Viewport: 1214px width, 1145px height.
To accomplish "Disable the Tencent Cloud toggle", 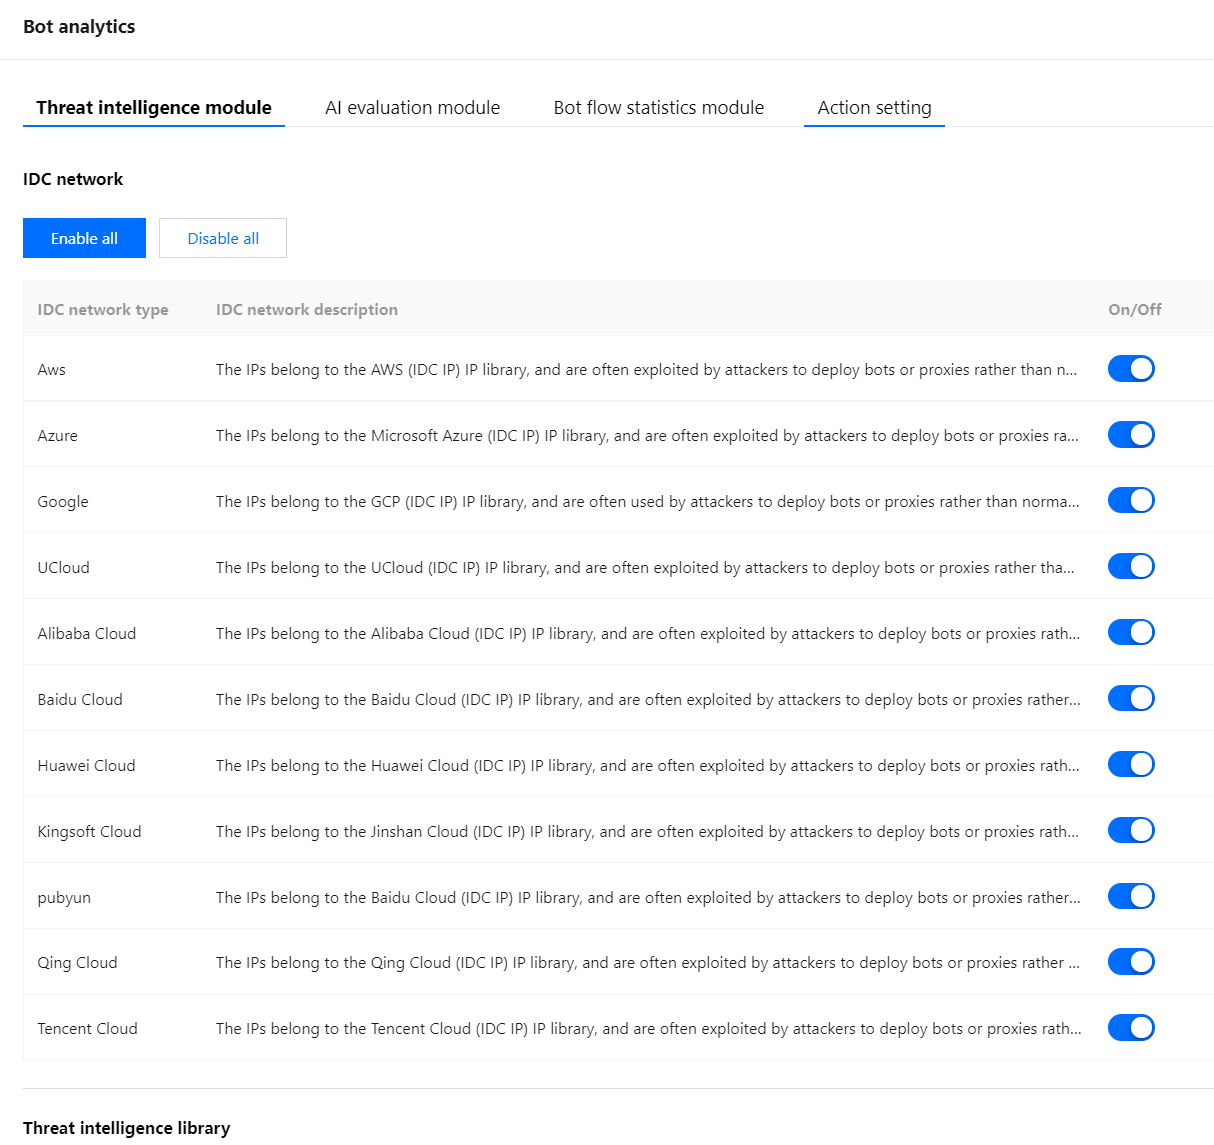I will [x=1131, y=1028].
